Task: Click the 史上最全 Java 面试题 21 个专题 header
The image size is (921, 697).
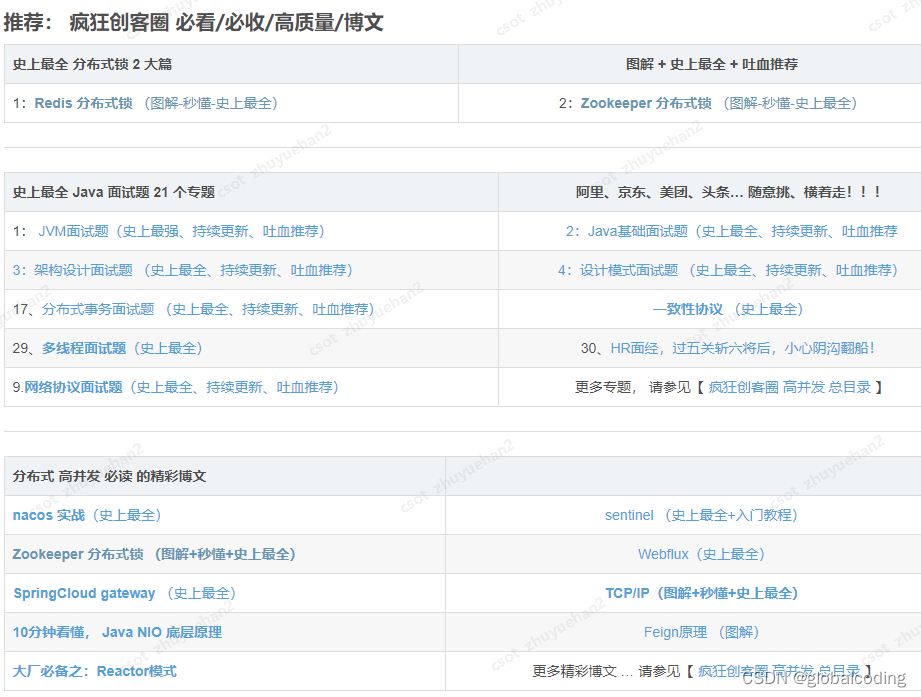Action: click(113, 192)
